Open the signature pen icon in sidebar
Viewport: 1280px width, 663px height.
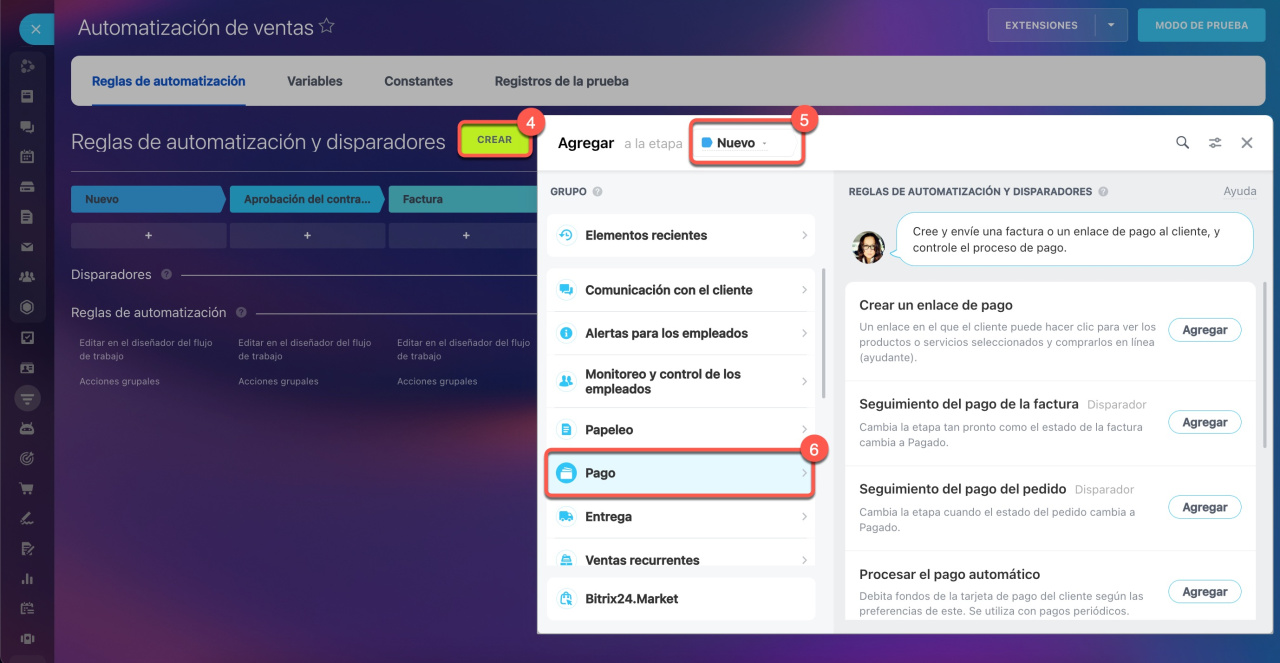(x=27, y=518)
